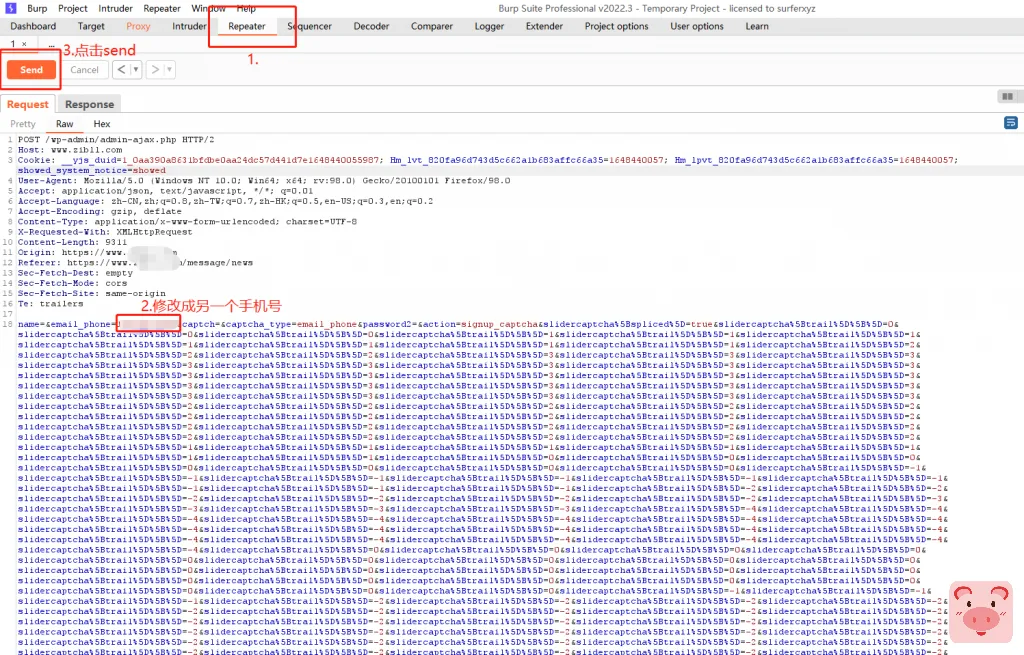Click the Referer header line

(x=135, y=263)
